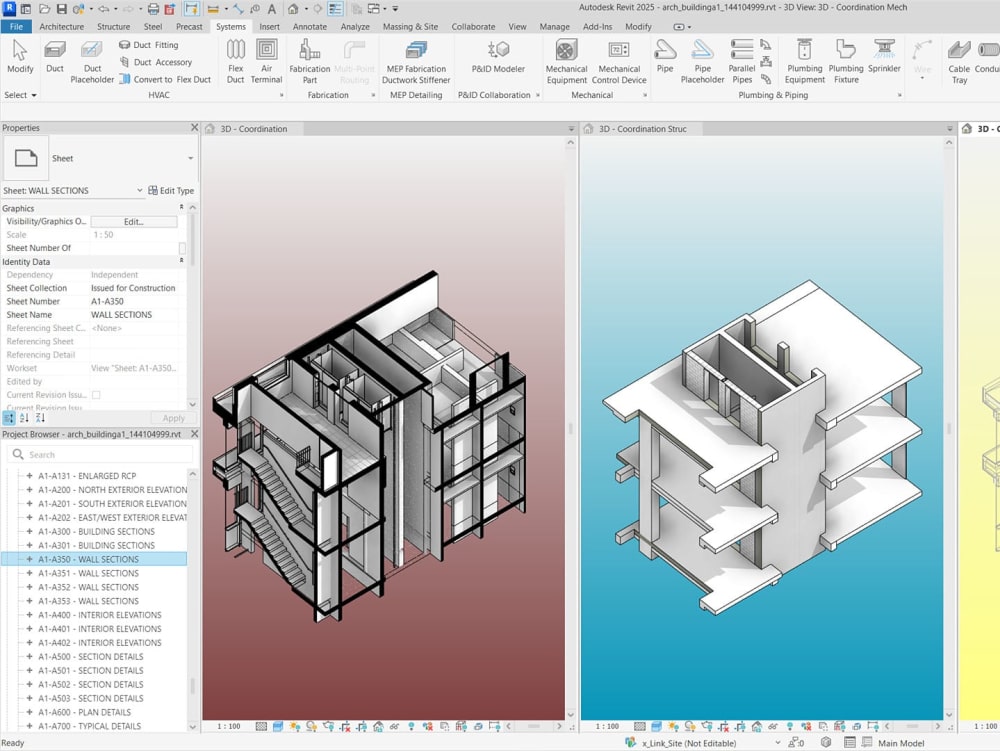Open the active workset dropdown in status bar
This screenshot has width=1000, height=751.
tap(777, 743)
